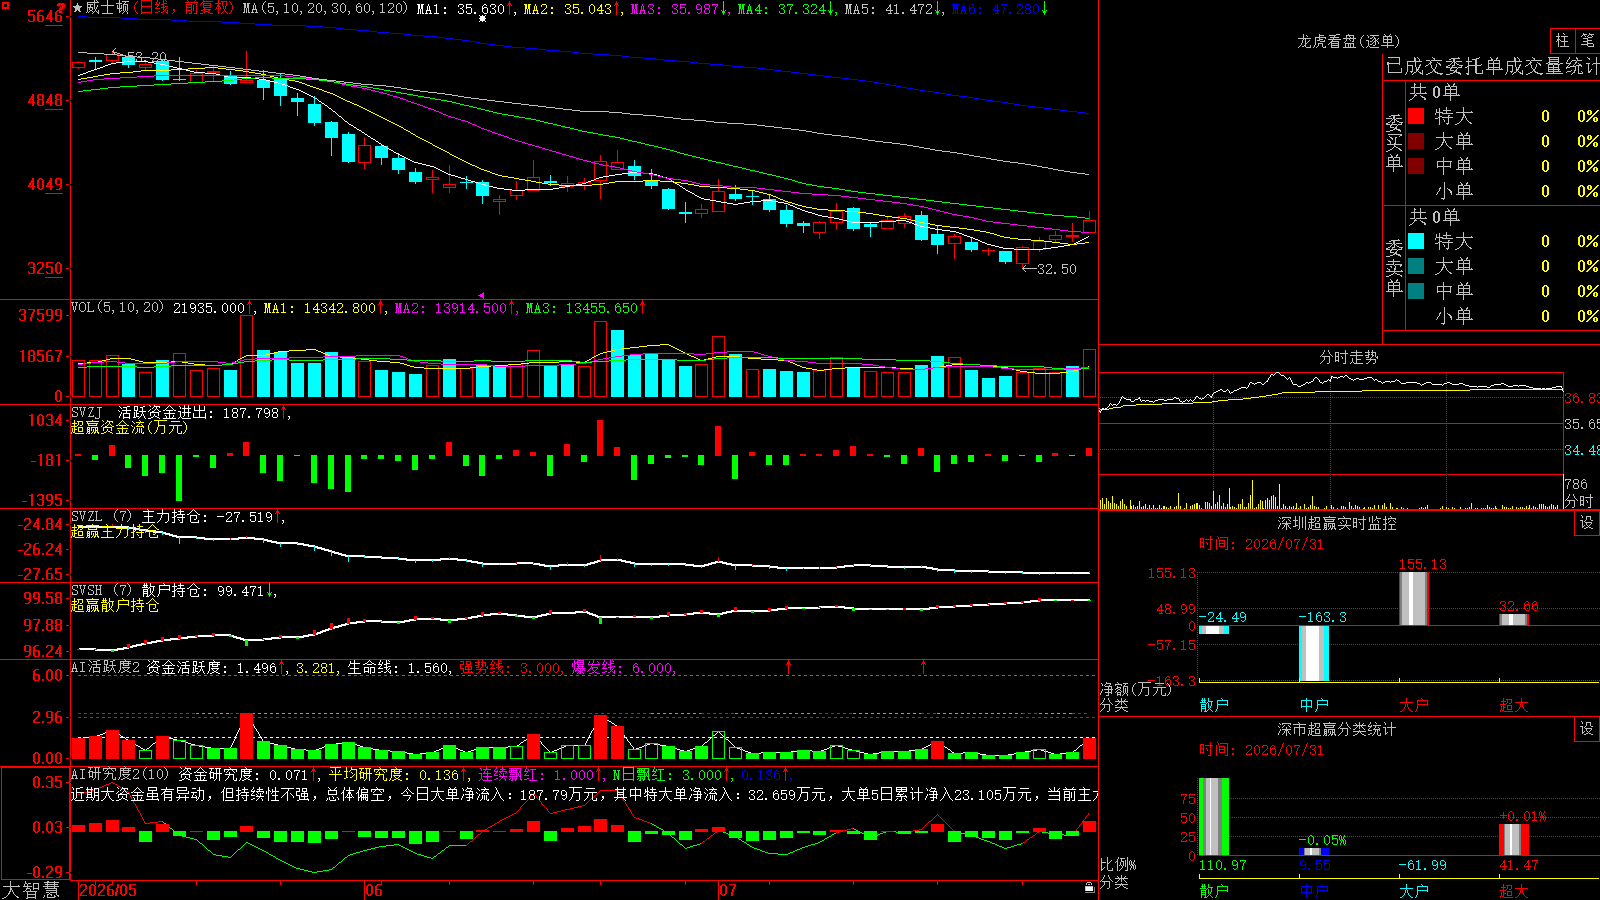Image resolution: width=1600 pixels, height=900 pixels.
Task: Open 设 settings for 深市超赢分类统计
Action: click(1587, 729)
